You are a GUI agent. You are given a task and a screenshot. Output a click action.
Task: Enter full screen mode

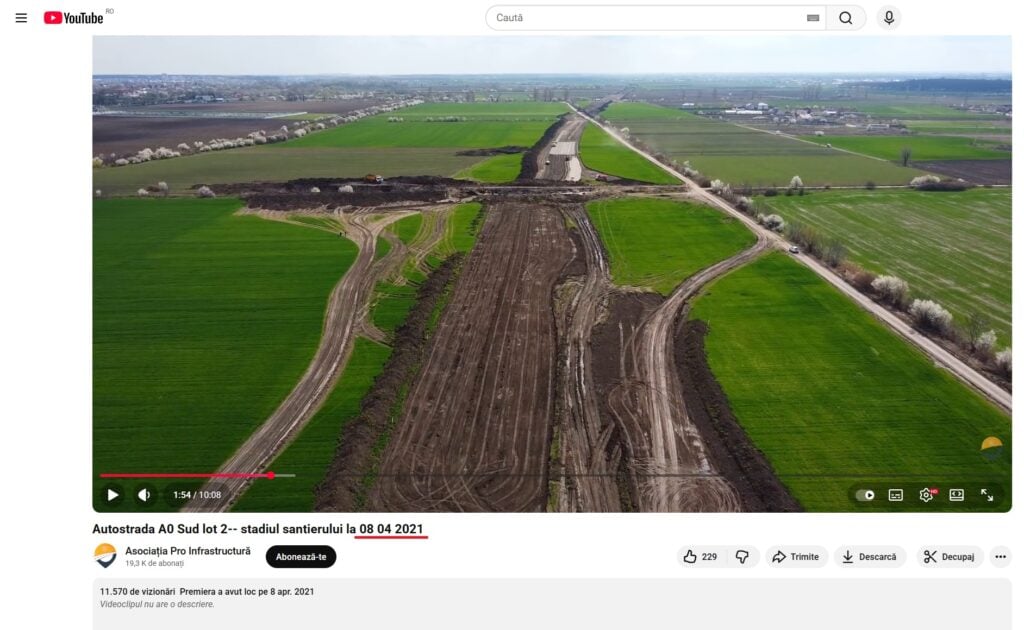(x=987, y=495)
